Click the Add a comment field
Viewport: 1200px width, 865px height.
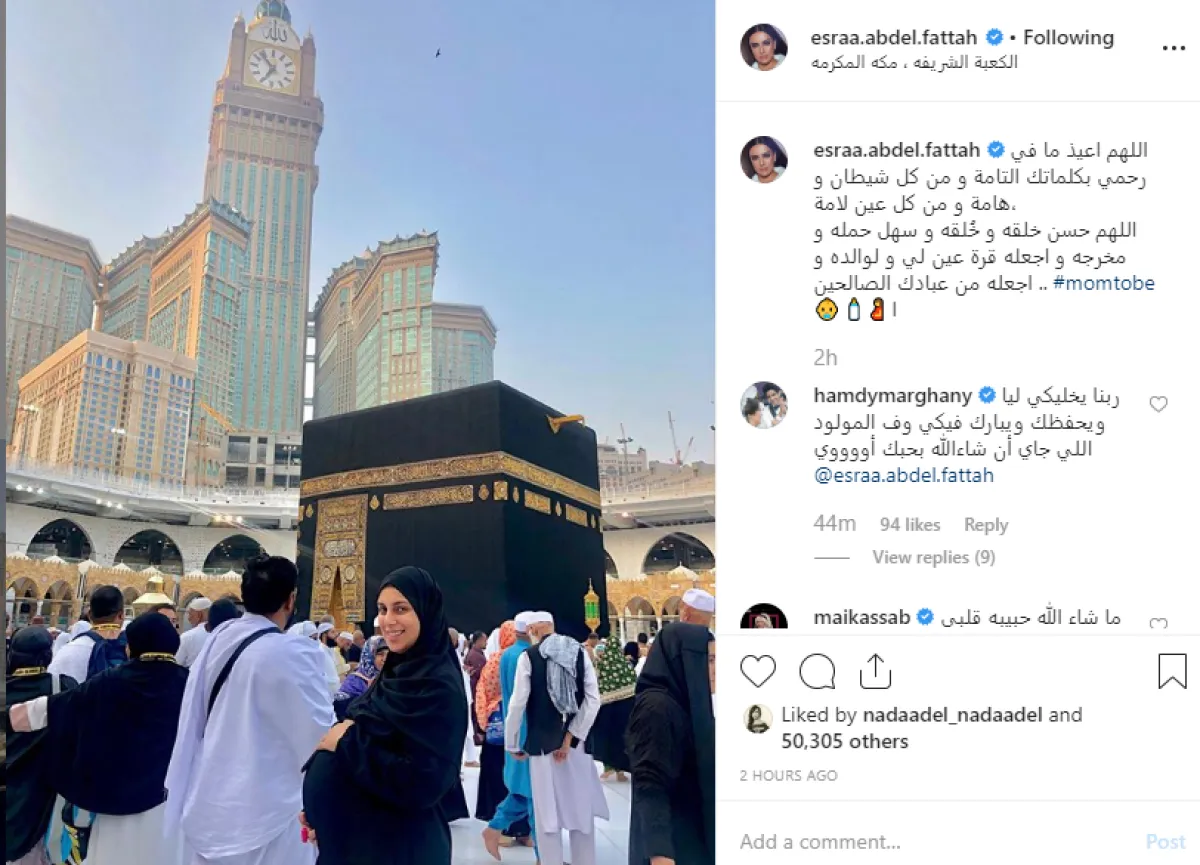[930, 841]
